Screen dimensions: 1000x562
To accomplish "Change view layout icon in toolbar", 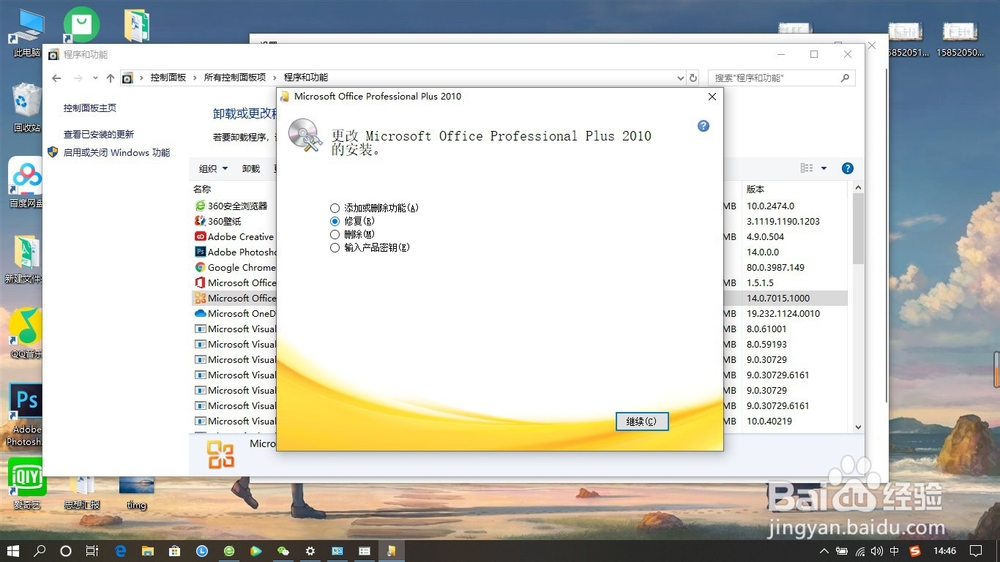I will tap(807, 168).
